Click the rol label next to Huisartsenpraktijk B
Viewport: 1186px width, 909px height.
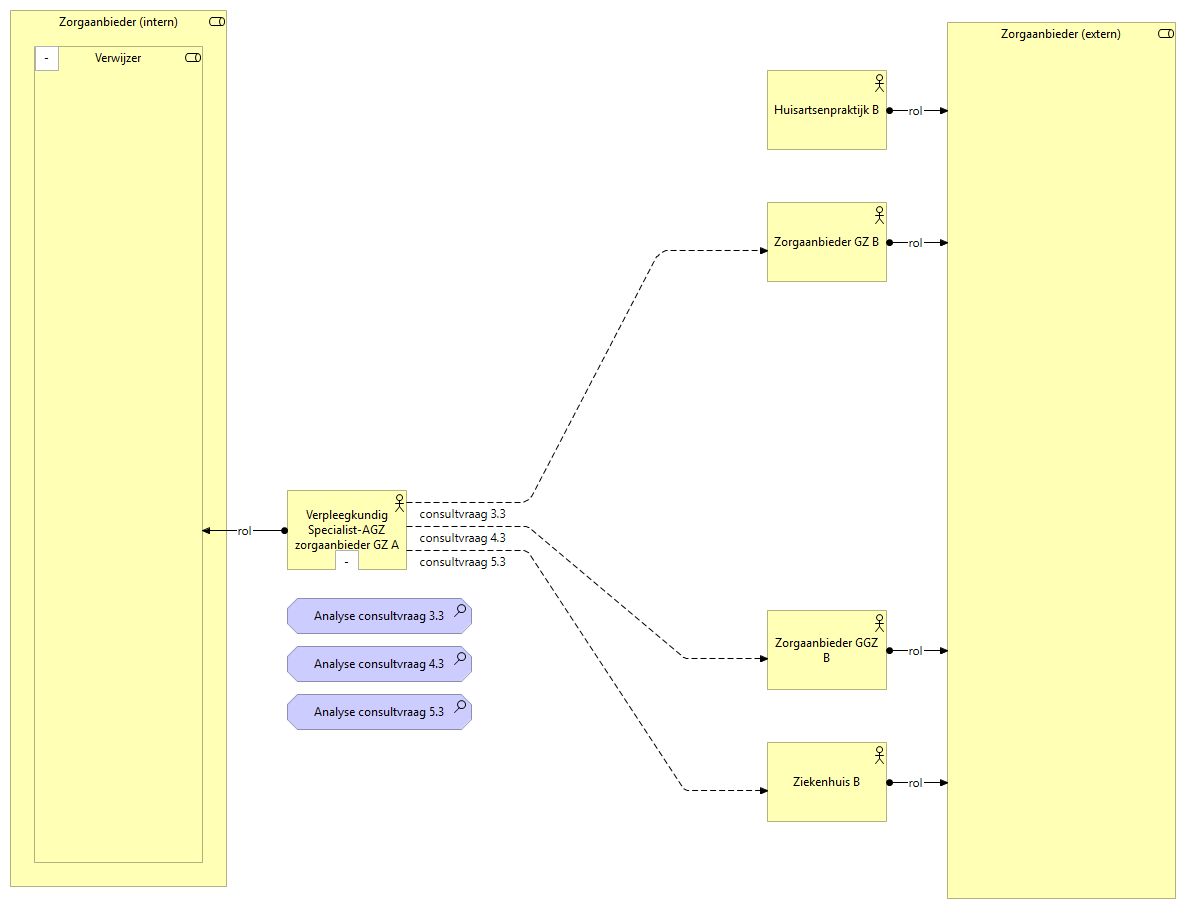point(915,111)
